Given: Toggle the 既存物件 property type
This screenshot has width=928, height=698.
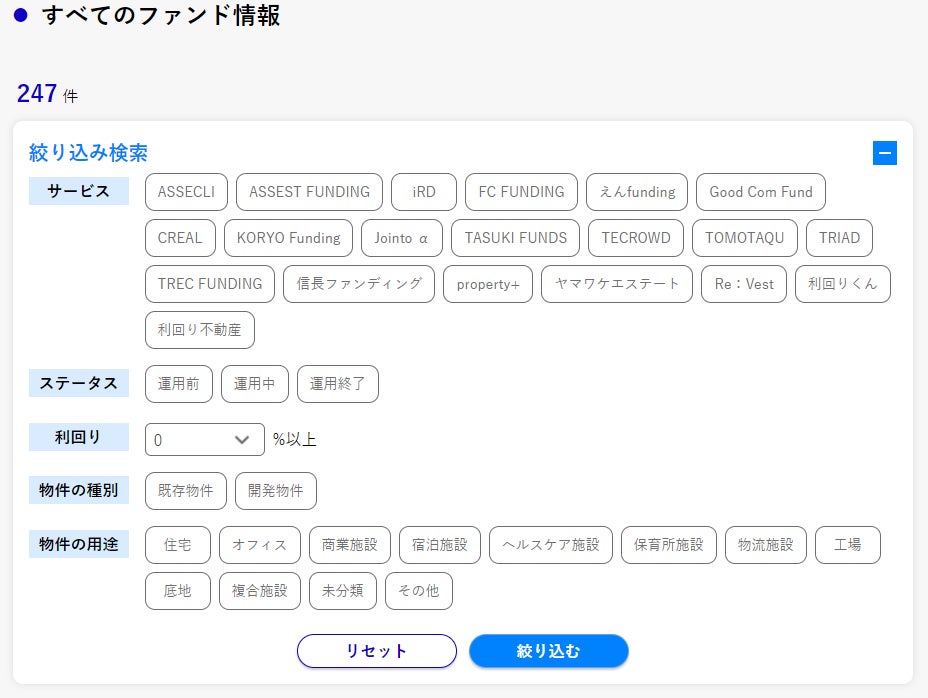Looking at the screenshot, I should point(186,491).
